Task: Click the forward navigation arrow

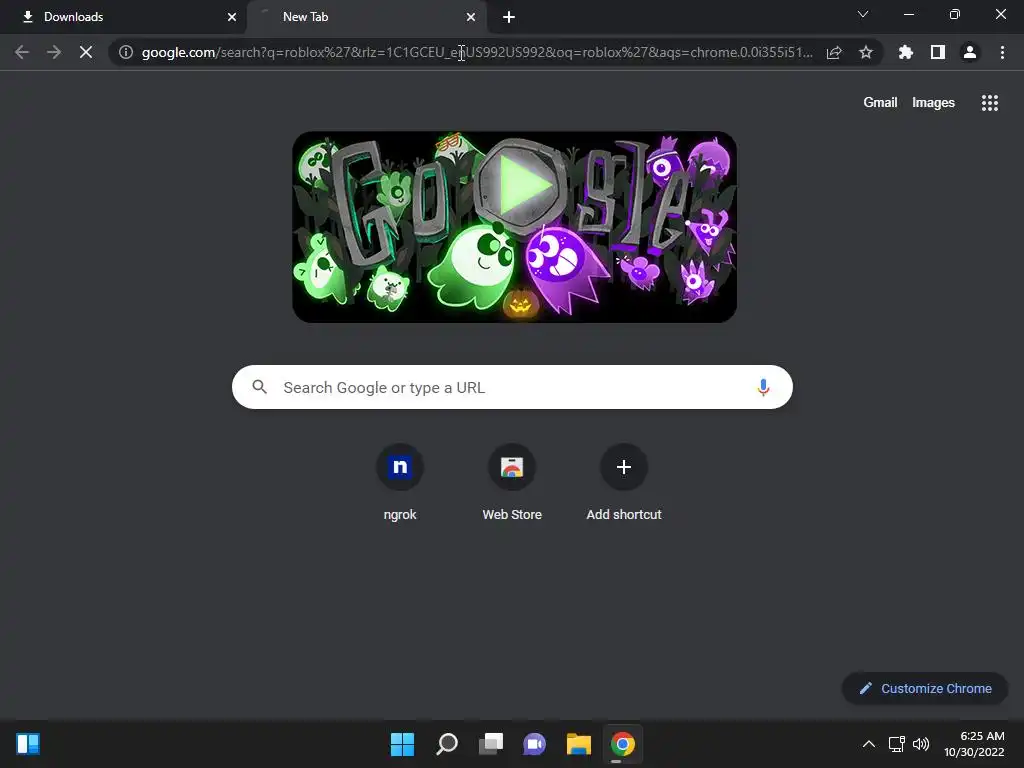Action: [54, 52]
